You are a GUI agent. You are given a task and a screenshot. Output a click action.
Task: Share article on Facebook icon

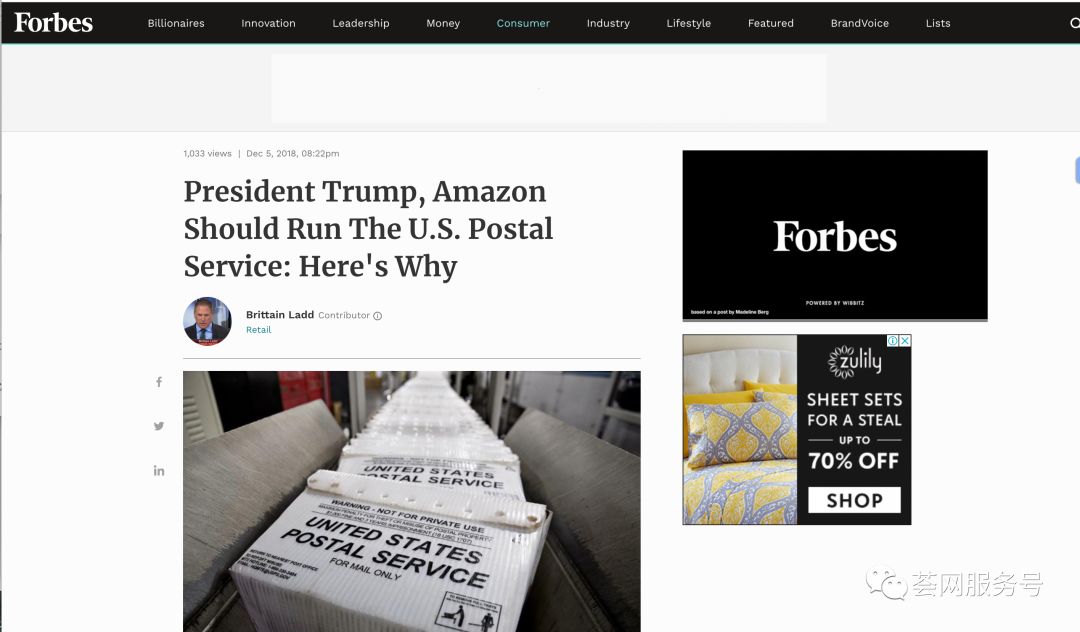point(159,382)
